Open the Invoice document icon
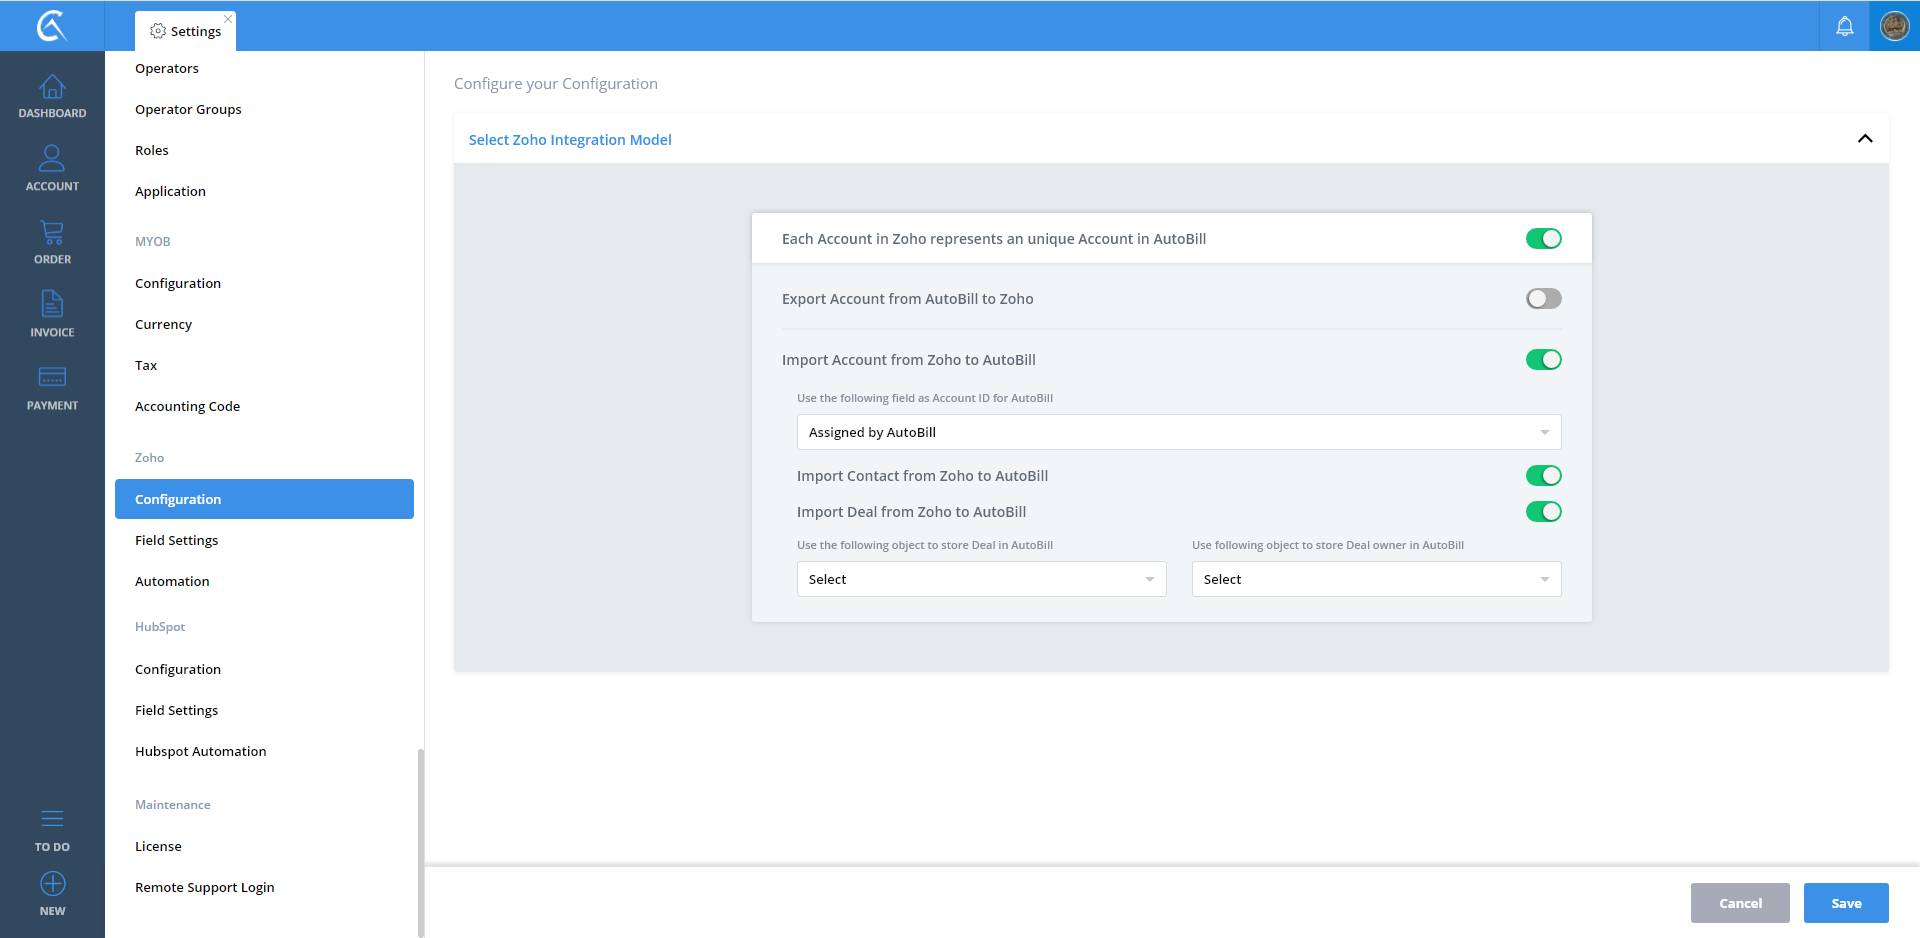This screenshot has width=1920, height=938. tap(52, 305)
